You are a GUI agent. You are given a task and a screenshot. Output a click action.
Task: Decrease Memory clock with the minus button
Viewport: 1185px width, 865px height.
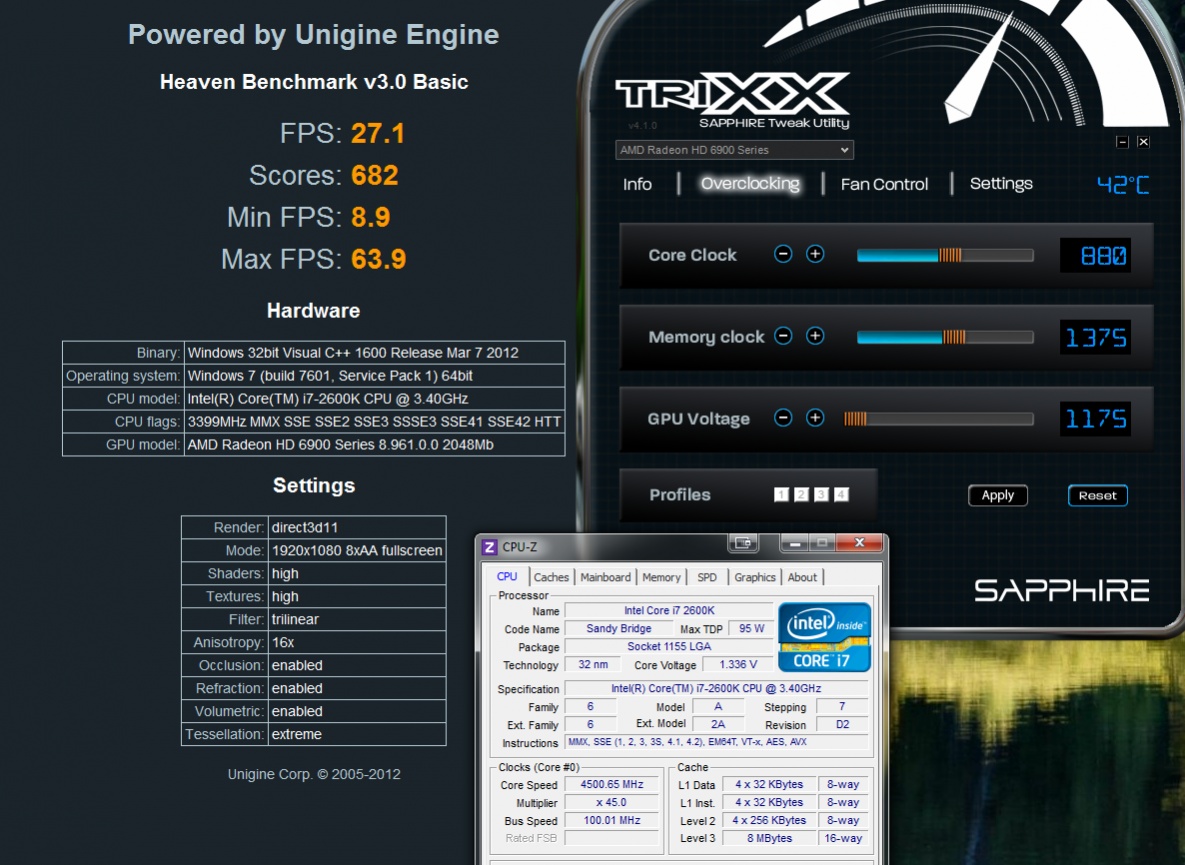click(x=783, y=336)
